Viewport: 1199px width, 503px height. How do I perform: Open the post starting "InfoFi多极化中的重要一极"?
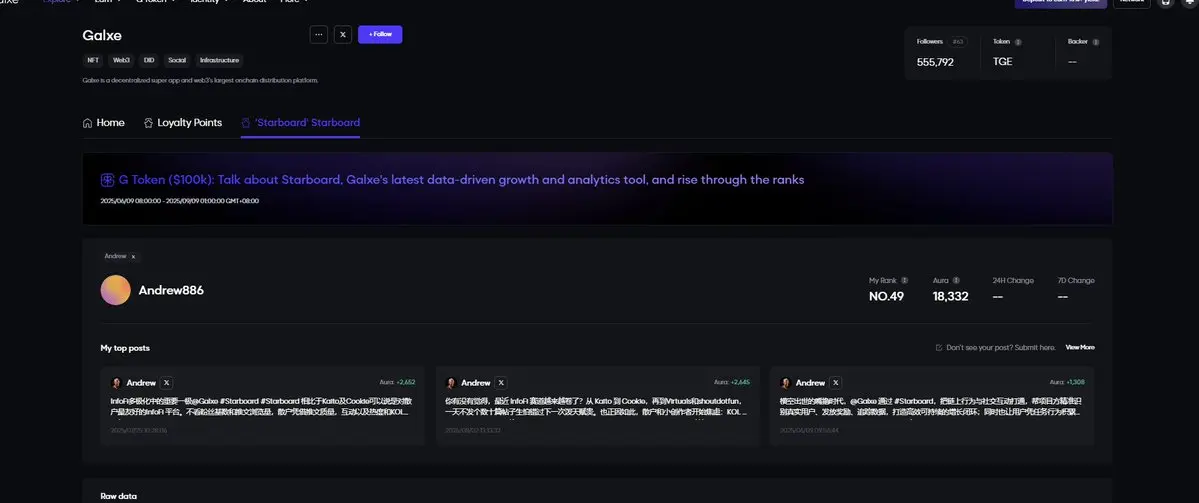[262, 406]
